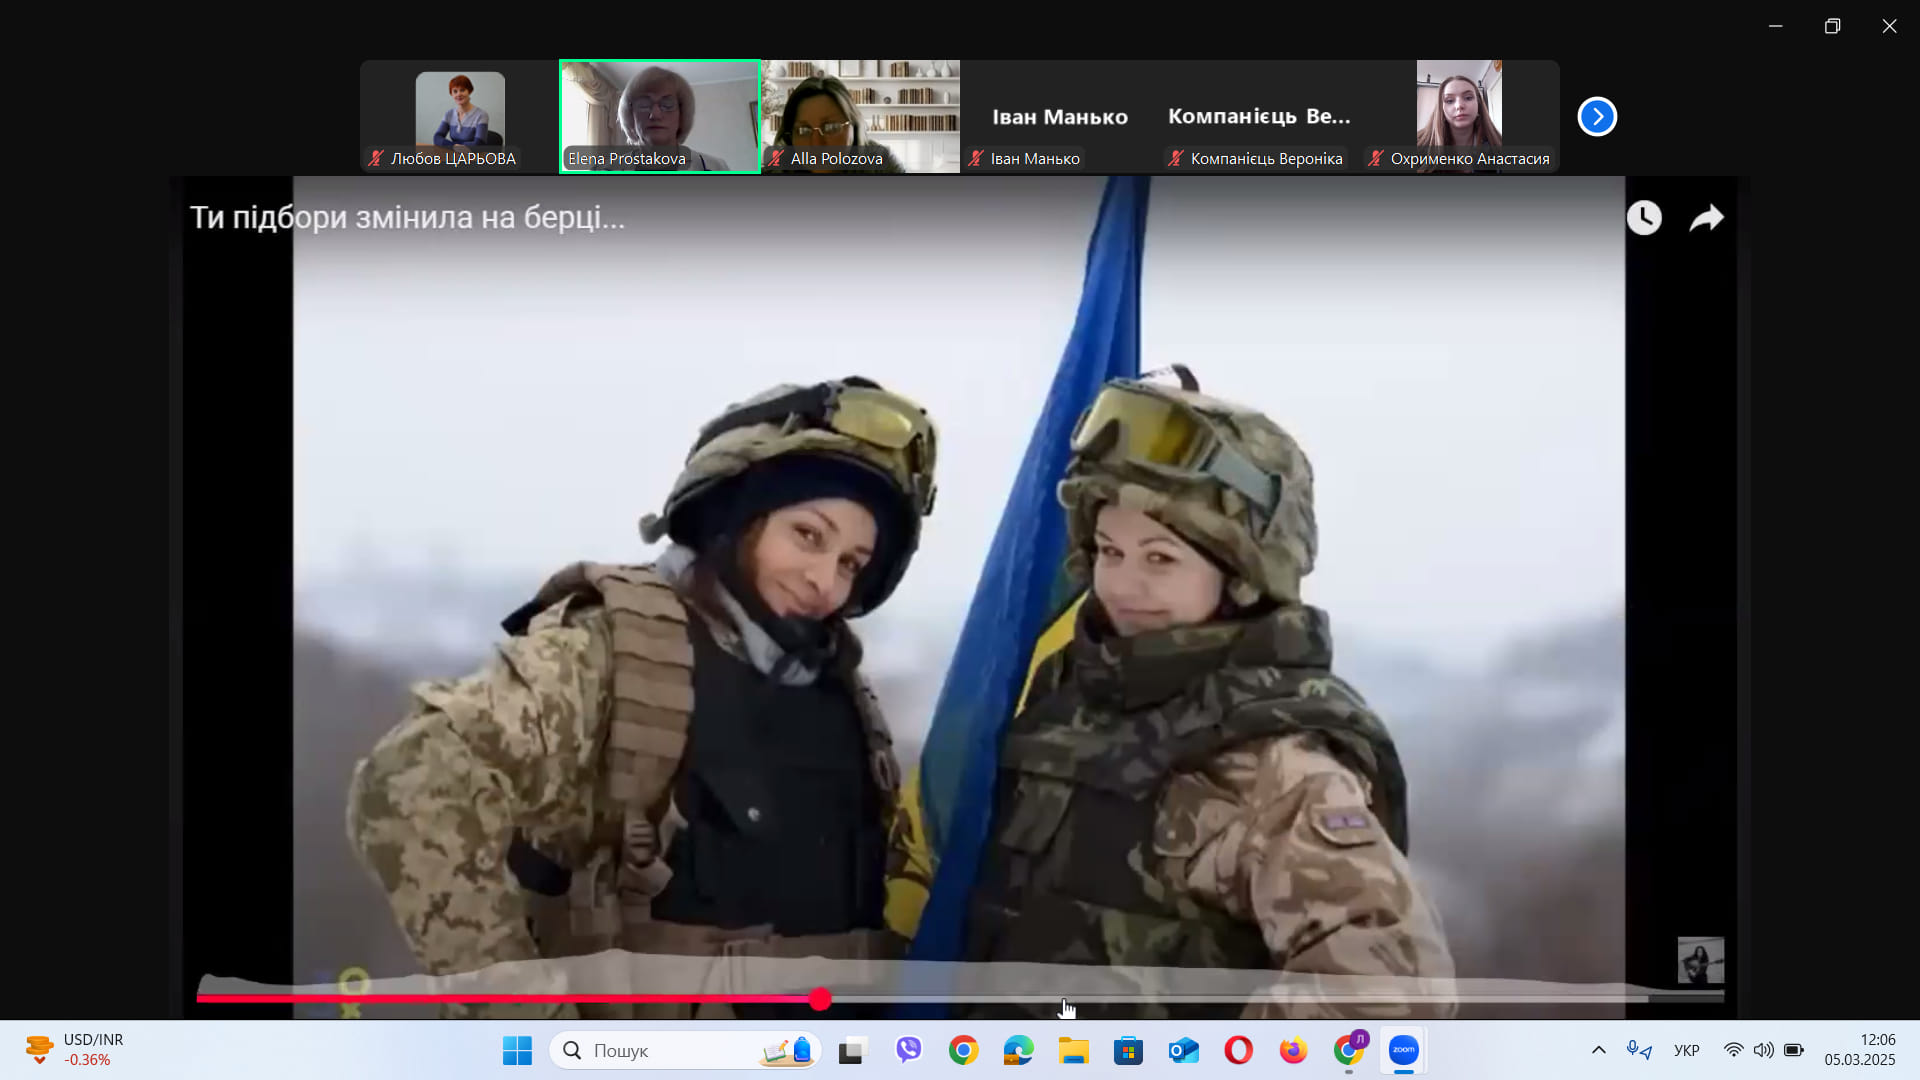Click Любов ЦАРЬОВА muted mic icon
Screen dimensions: 1920x1080
[376, 158]
